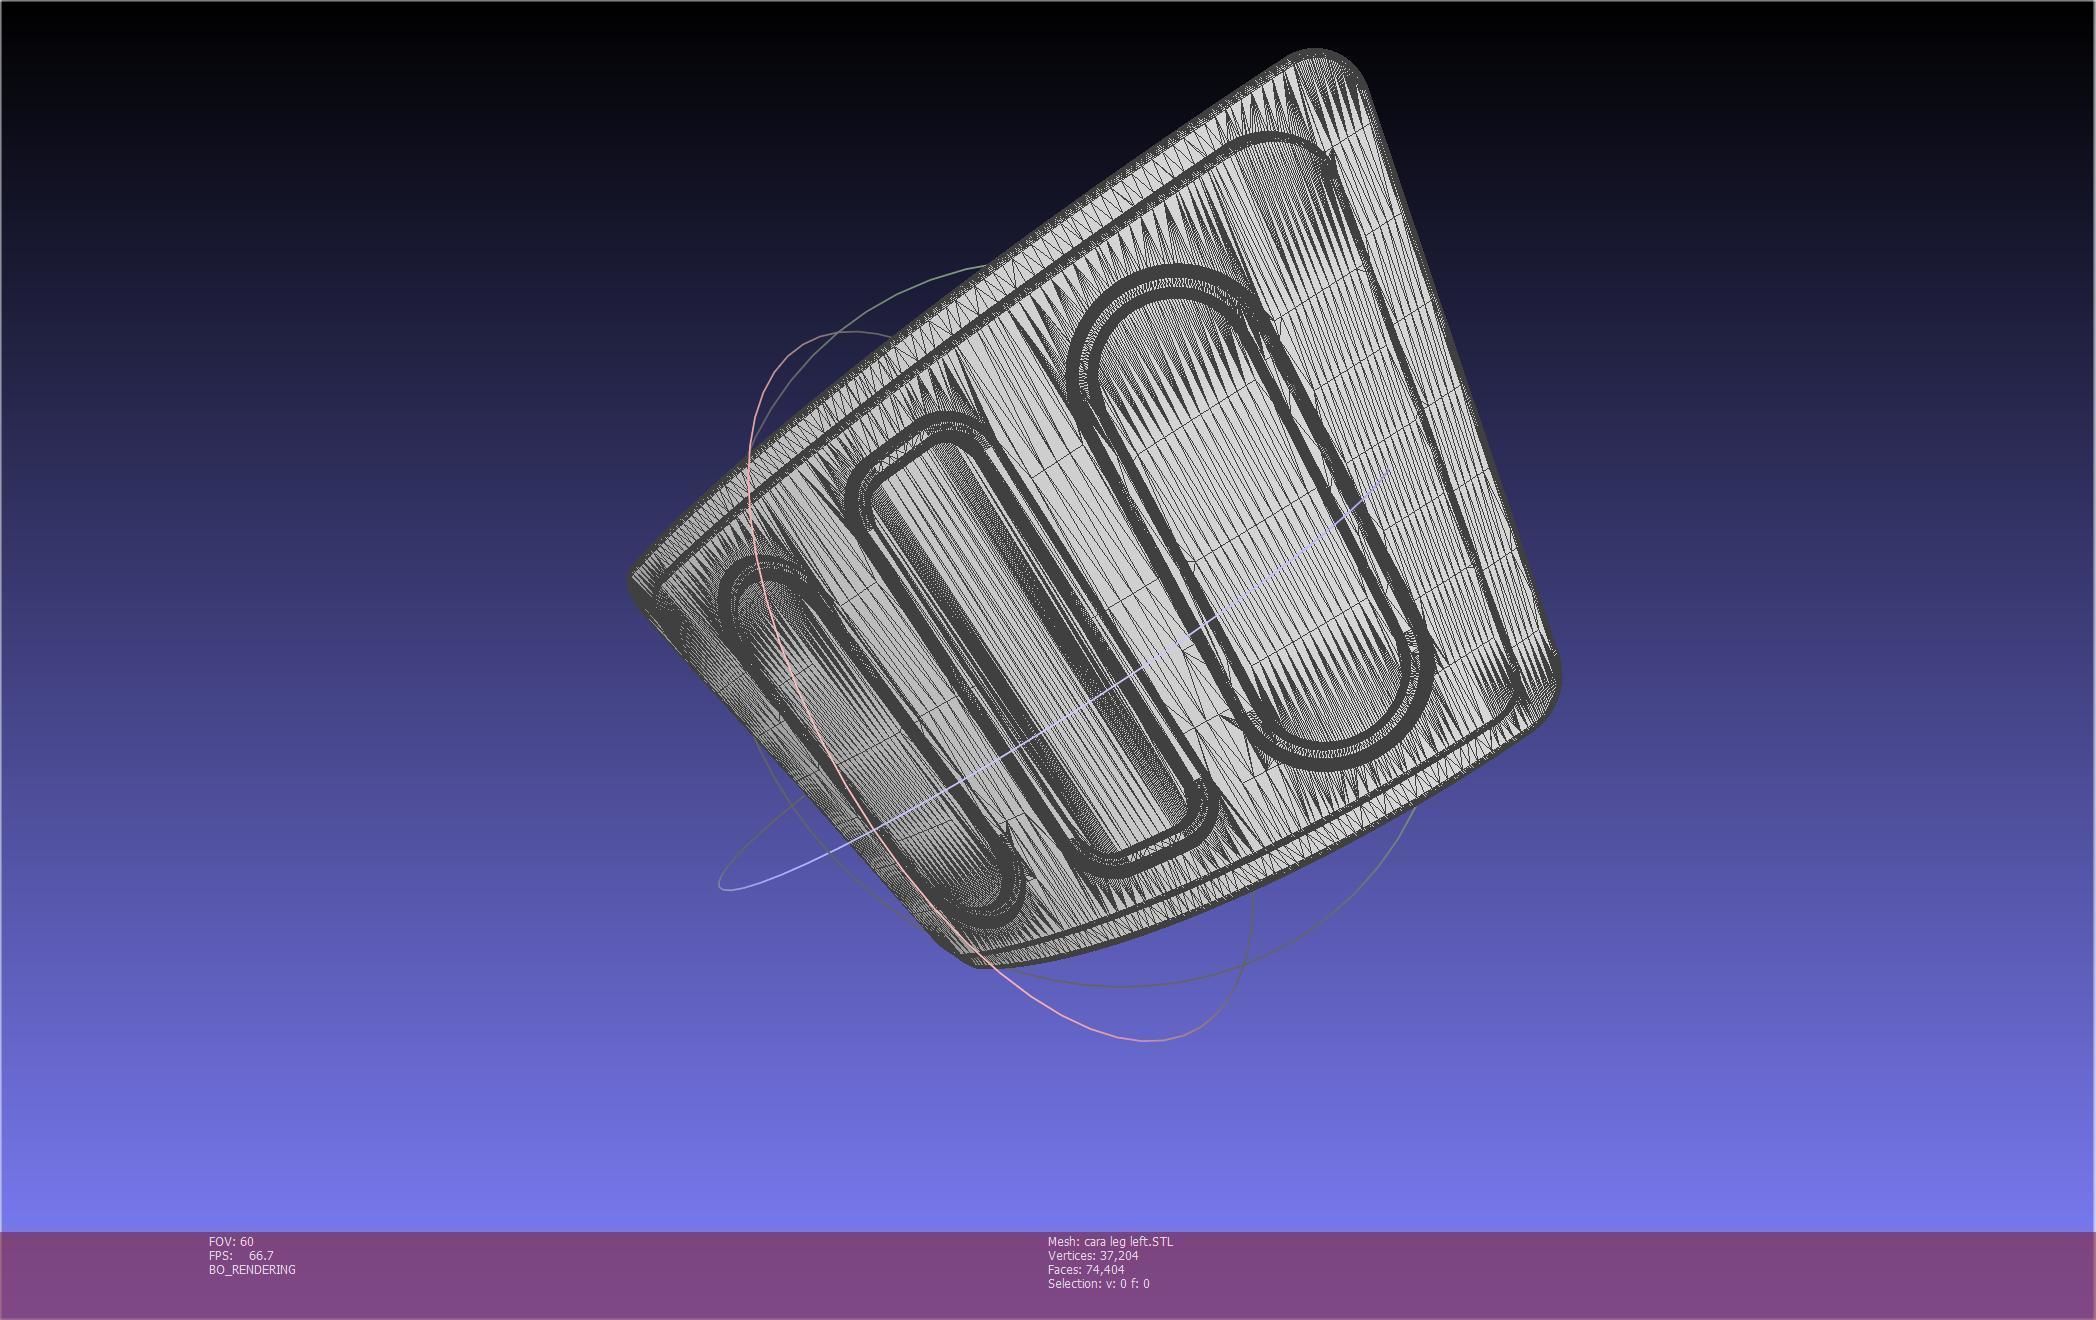Click the FPS: 66.7 readout
This screenshot has width=2096, height=1320.
pyautogui.click(x=241, y=1255)
